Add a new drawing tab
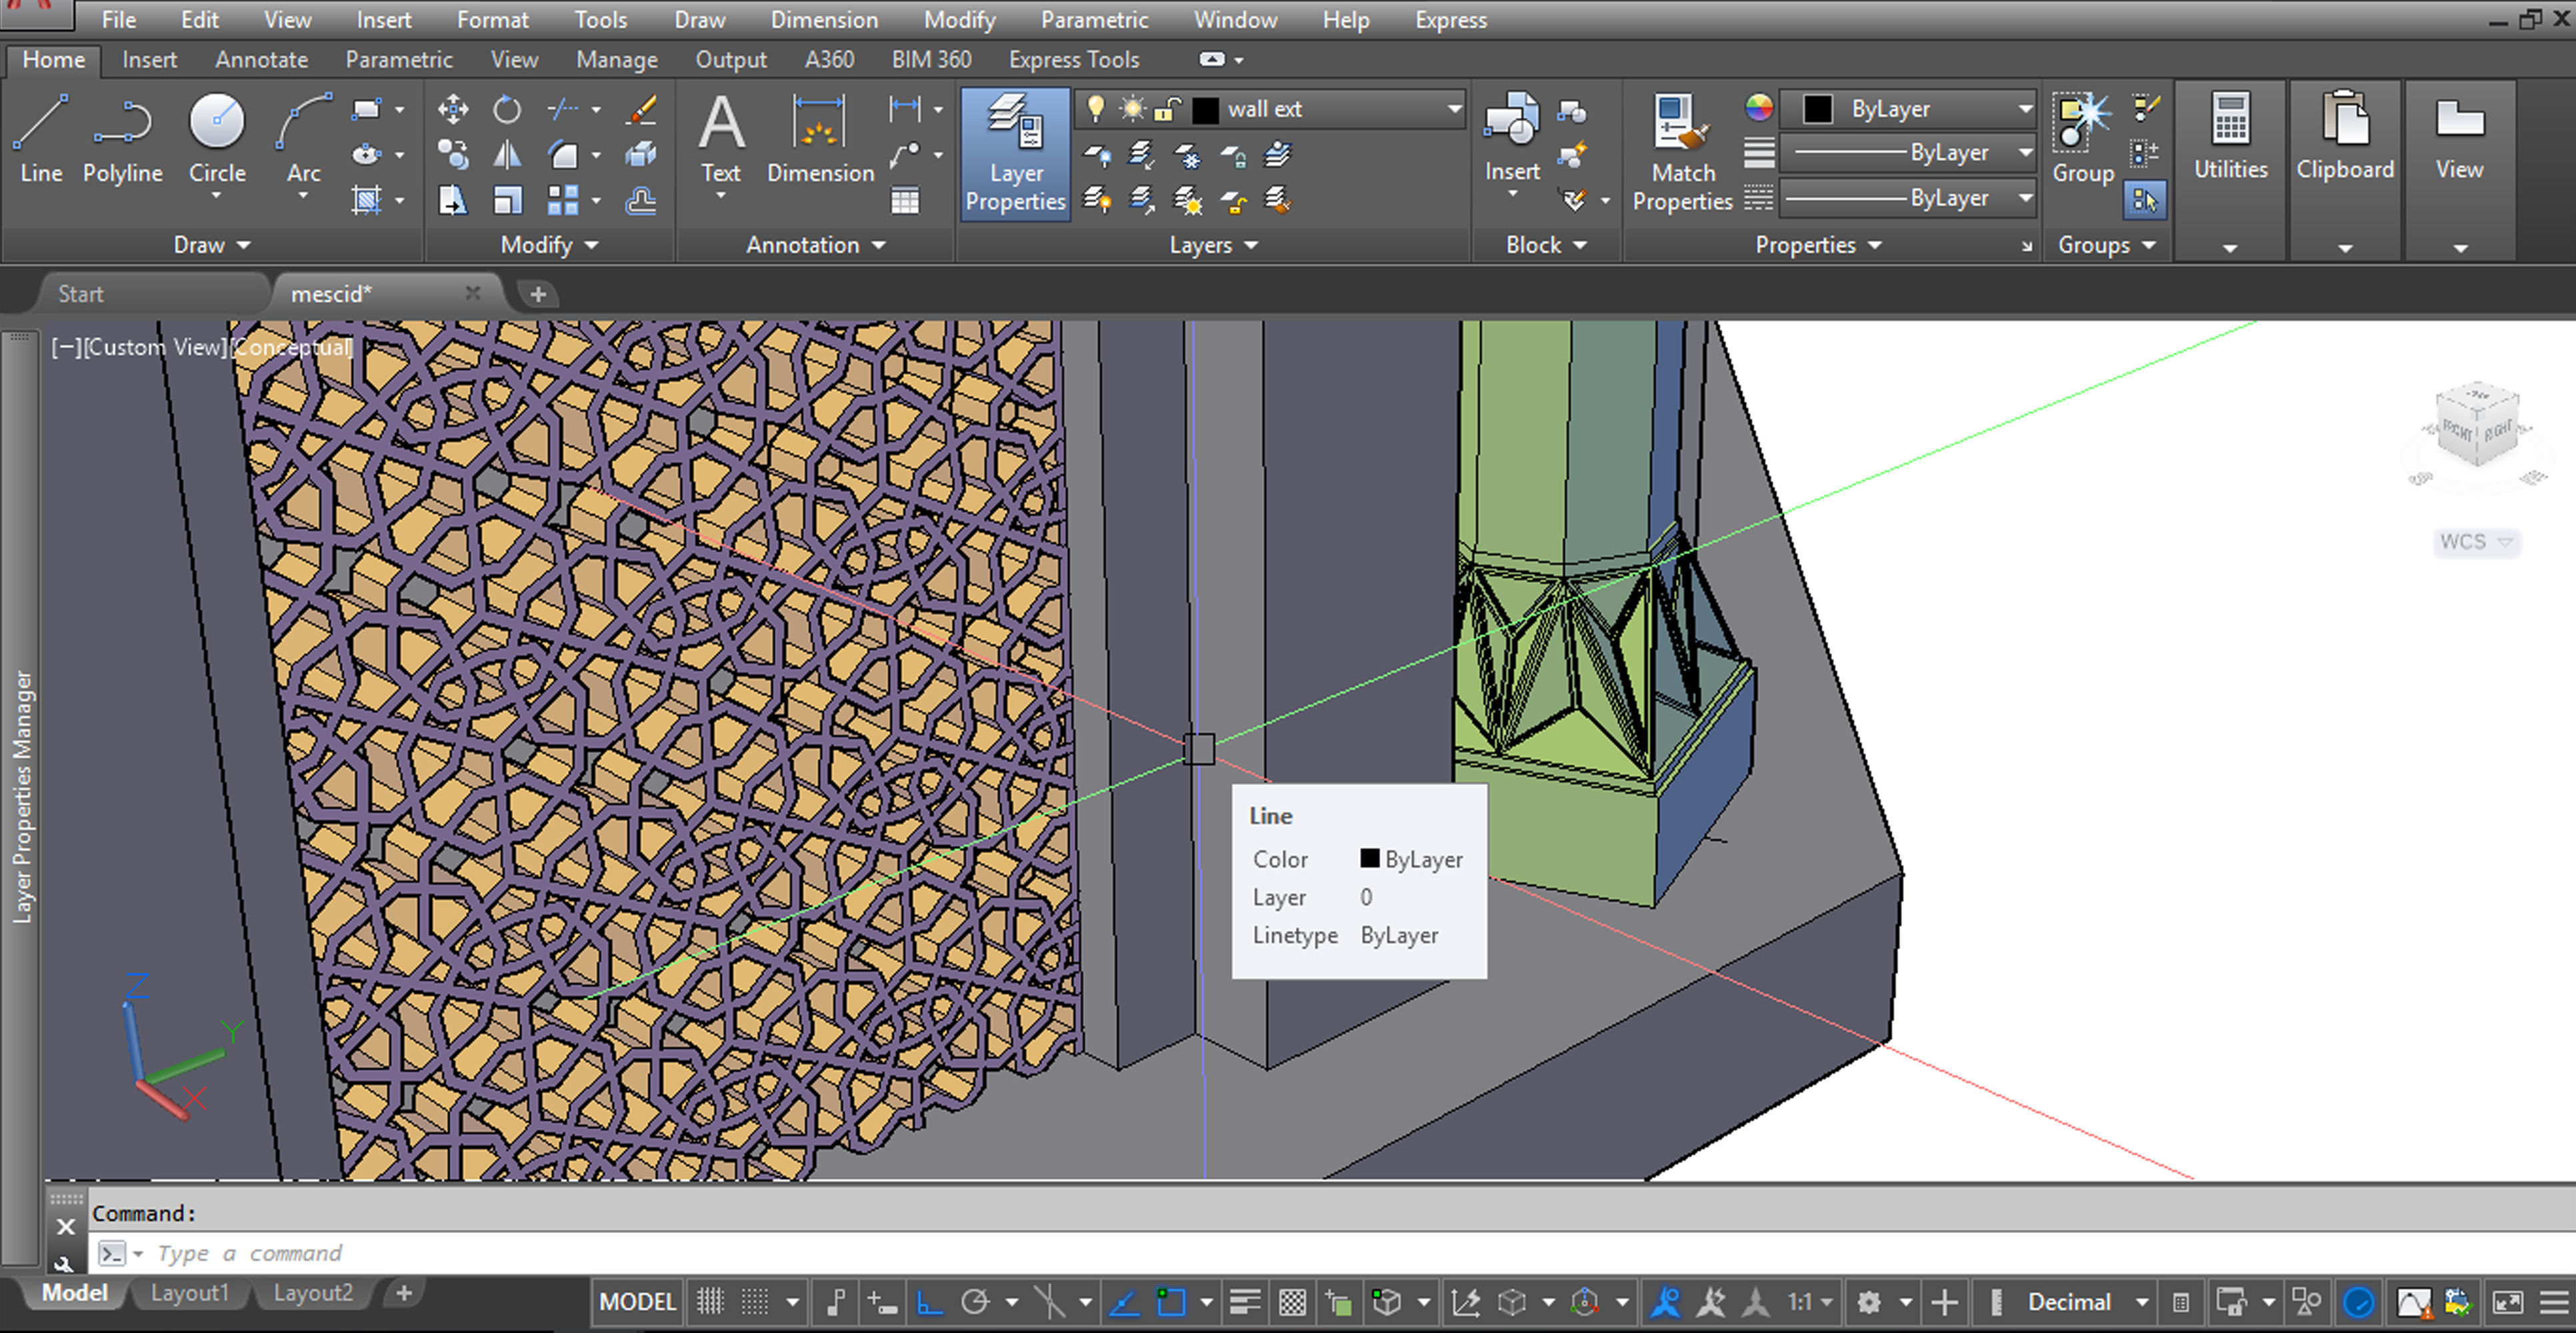The image size is (2576, 1333). pos(538,294)
